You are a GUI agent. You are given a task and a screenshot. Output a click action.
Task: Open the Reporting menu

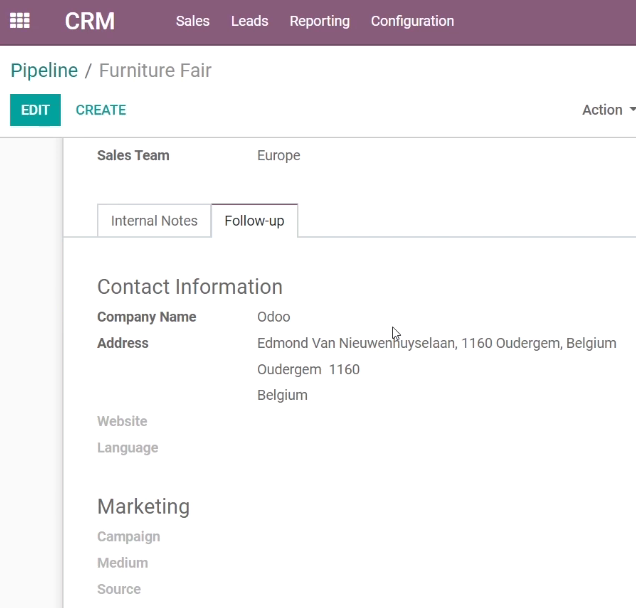[320, 21]
